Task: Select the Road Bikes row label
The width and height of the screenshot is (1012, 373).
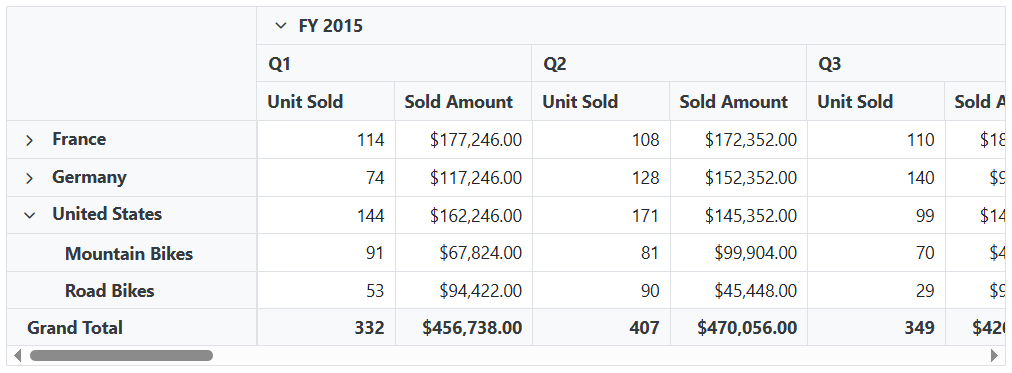Action: point(109,291)
